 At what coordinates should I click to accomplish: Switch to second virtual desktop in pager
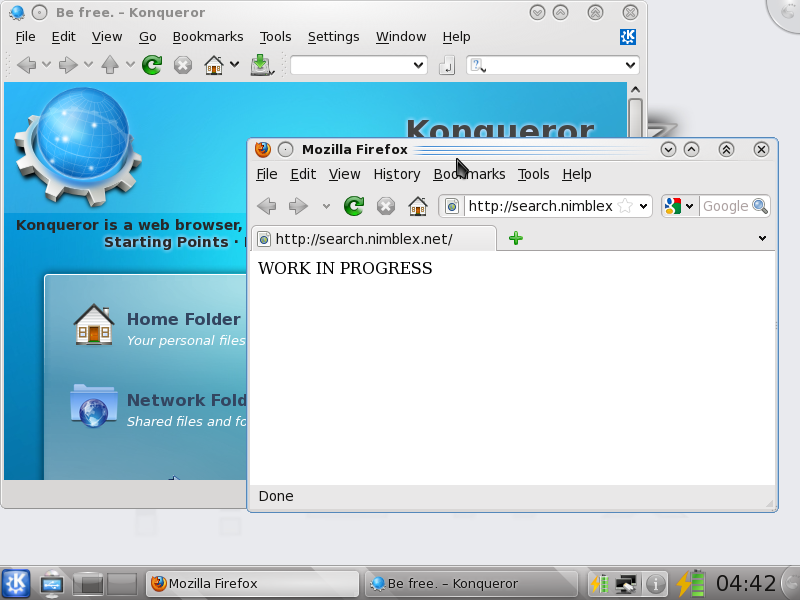point(122,584)
